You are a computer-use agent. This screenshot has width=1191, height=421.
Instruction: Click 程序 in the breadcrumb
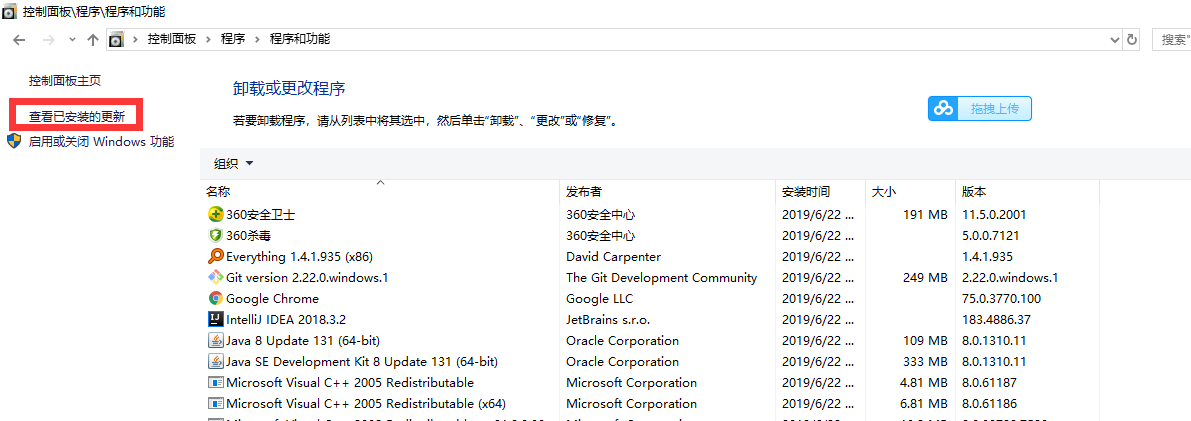pyautogui.click(x=233, y=39)
